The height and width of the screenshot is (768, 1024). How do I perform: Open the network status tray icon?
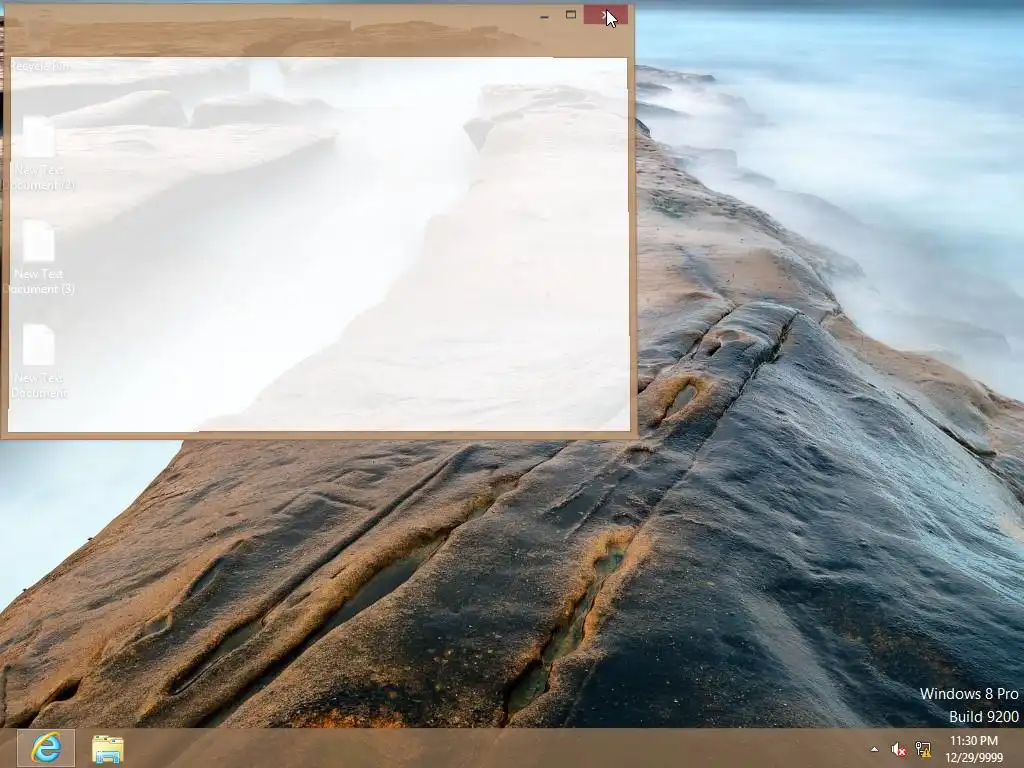click(923, 749)
